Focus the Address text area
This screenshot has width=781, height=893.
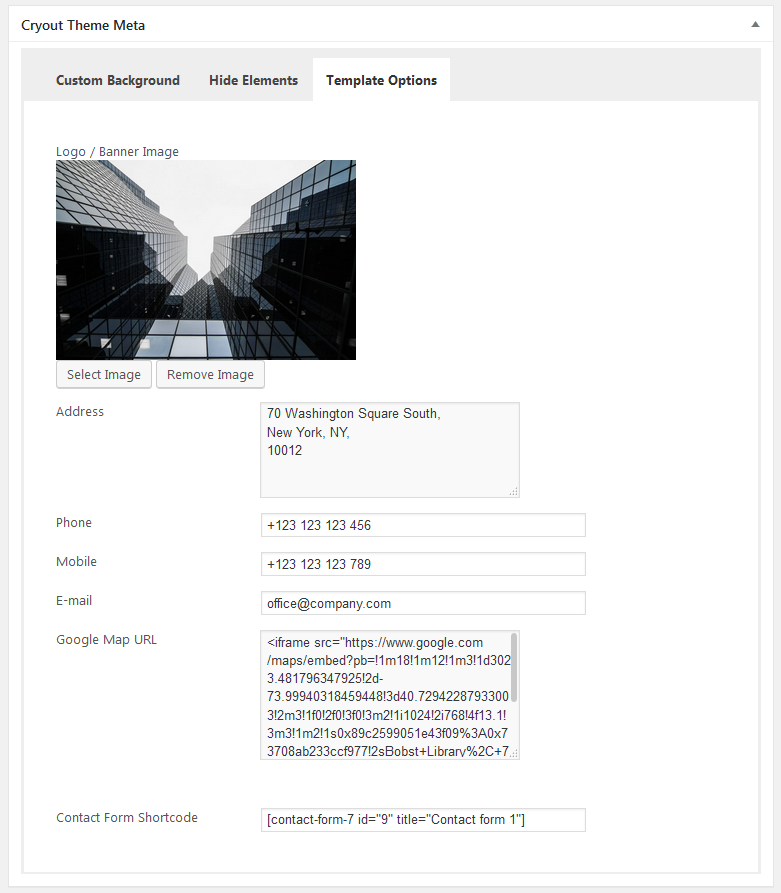[390, 450]
